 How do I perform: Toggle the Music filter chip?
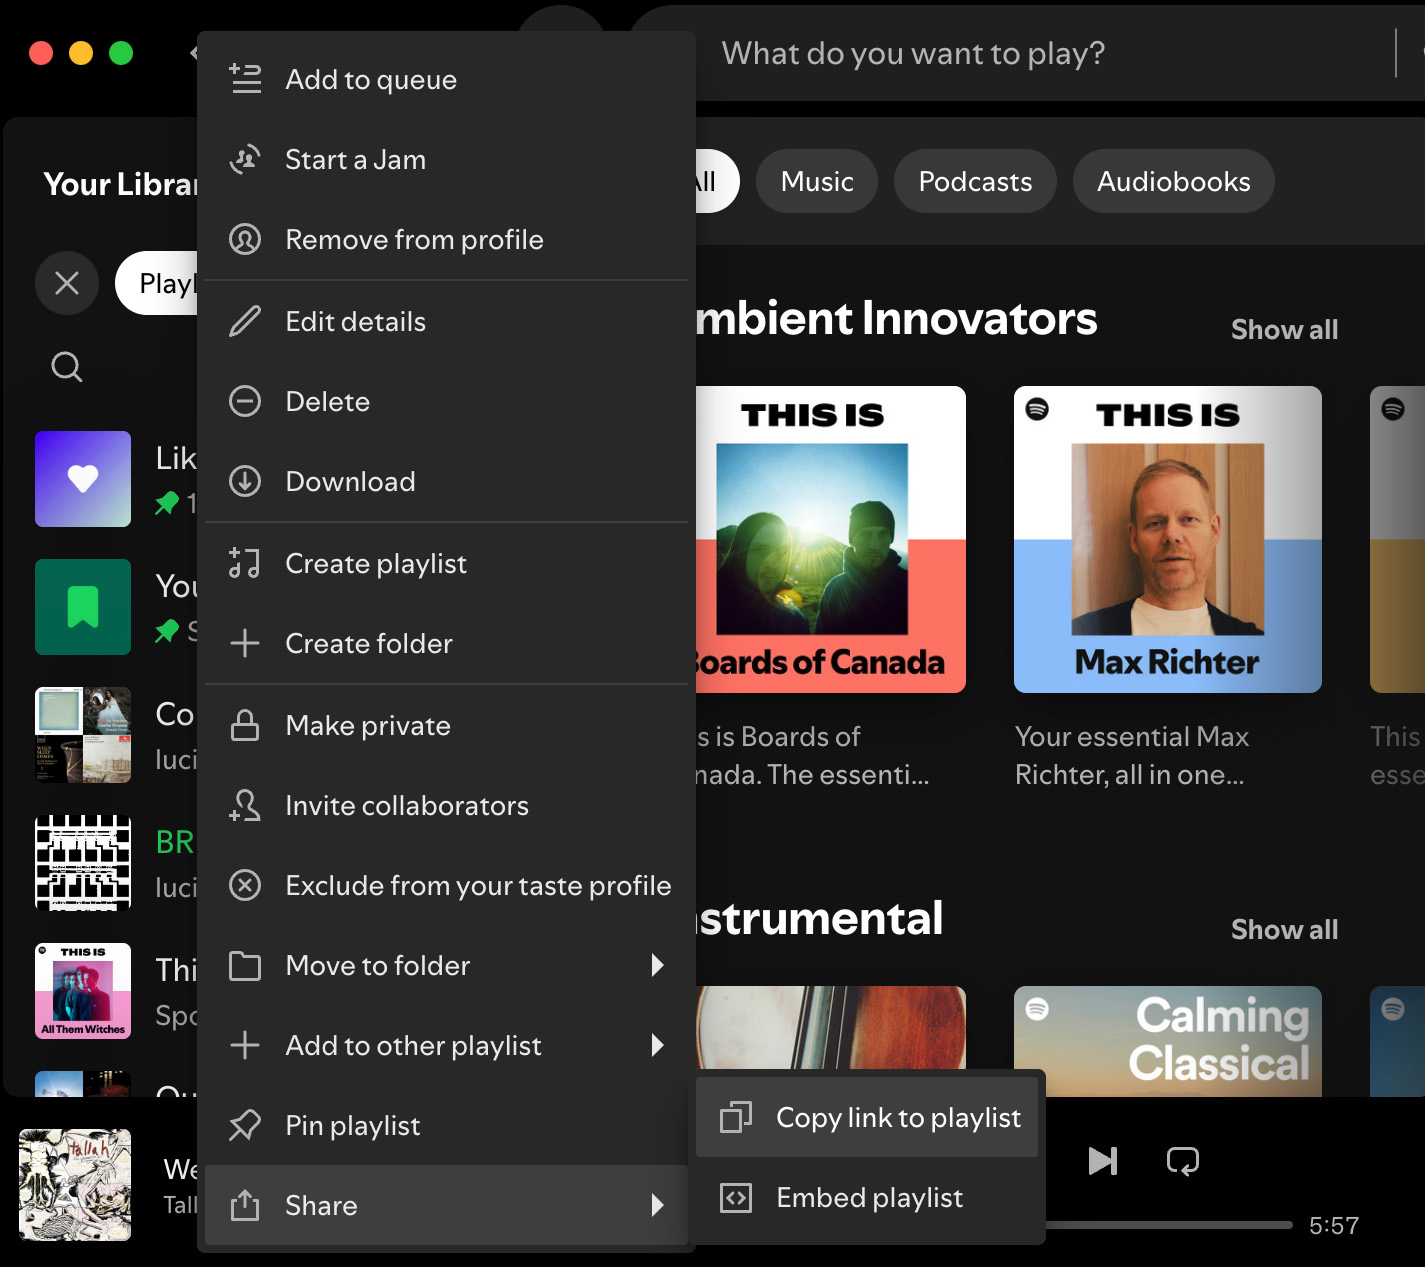pyautogui.click(x=816, y=181)
